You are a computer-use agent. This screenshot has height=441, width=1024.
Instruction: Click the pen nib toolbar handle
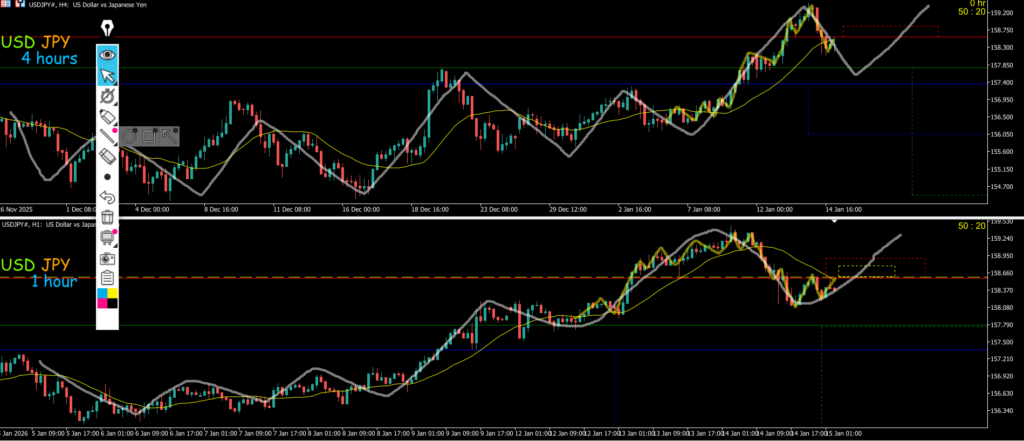coord(107,29)
